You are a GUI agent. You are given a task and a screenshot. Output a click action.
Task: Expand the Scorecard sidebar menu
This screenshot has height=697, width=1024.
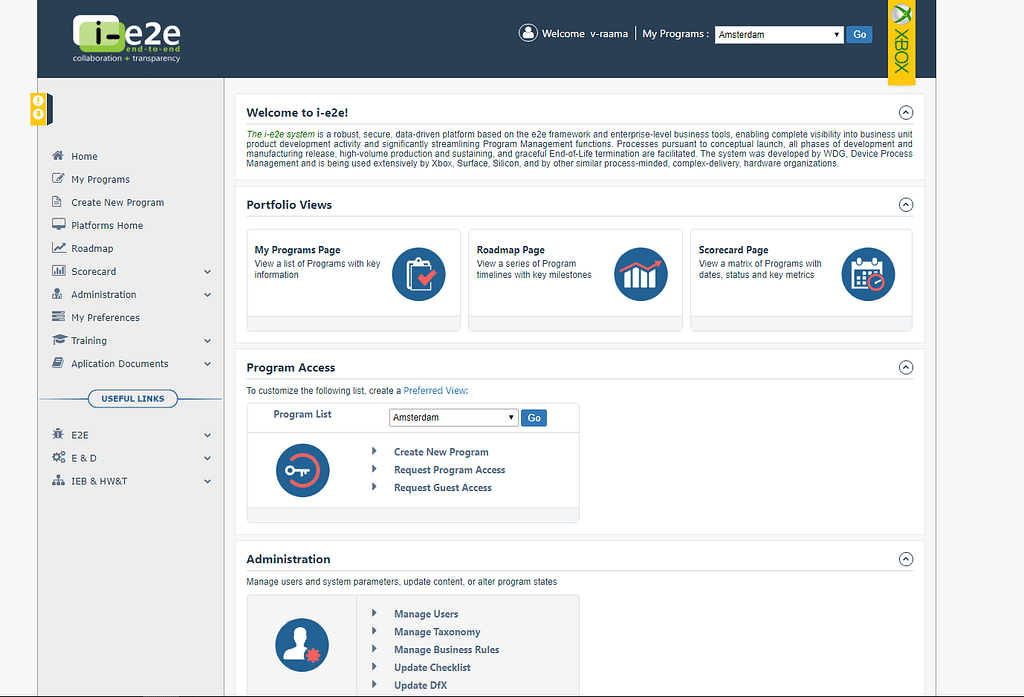pyautogui.click(x=207, y=272)
